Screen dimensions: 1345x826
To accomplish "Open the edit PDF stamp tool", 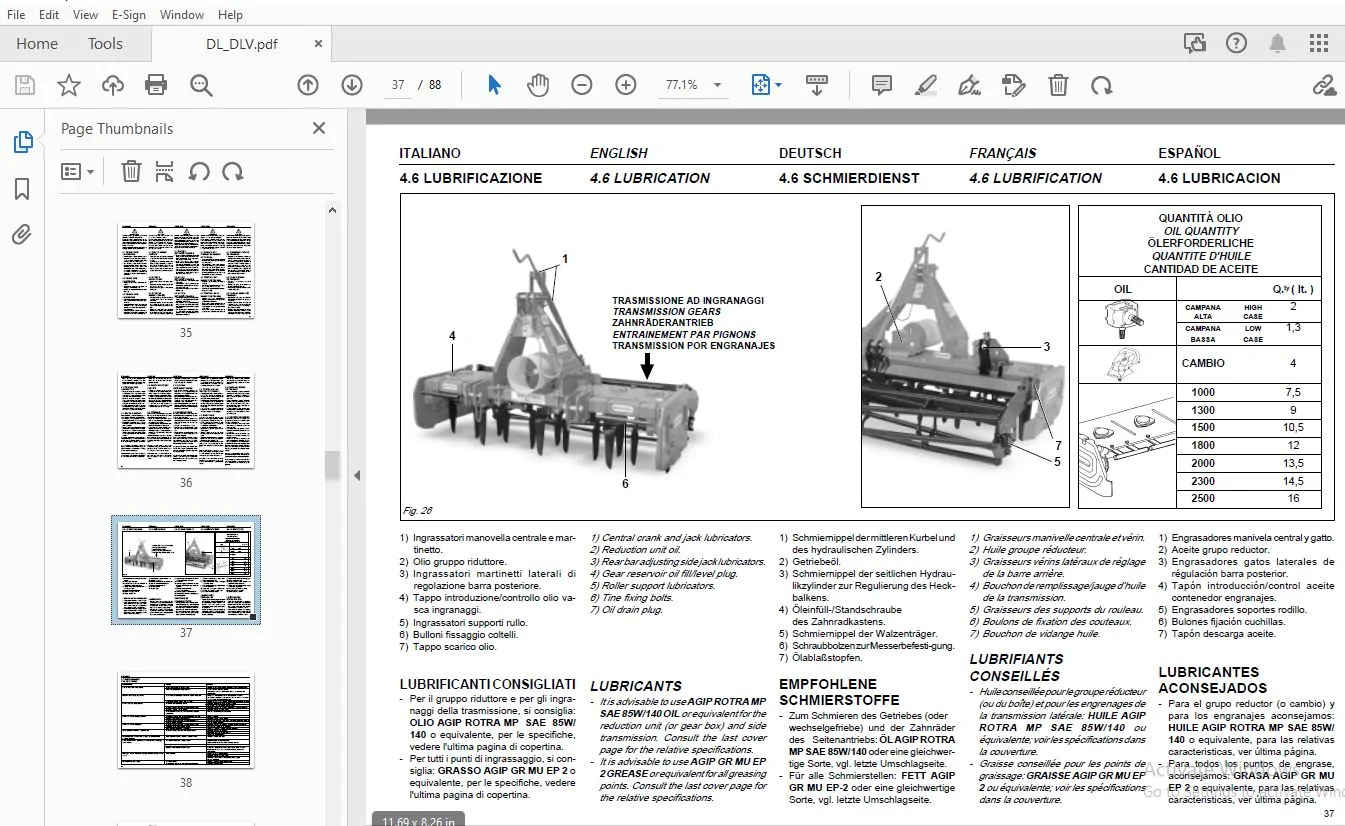I will click(x=1013, y=85).
